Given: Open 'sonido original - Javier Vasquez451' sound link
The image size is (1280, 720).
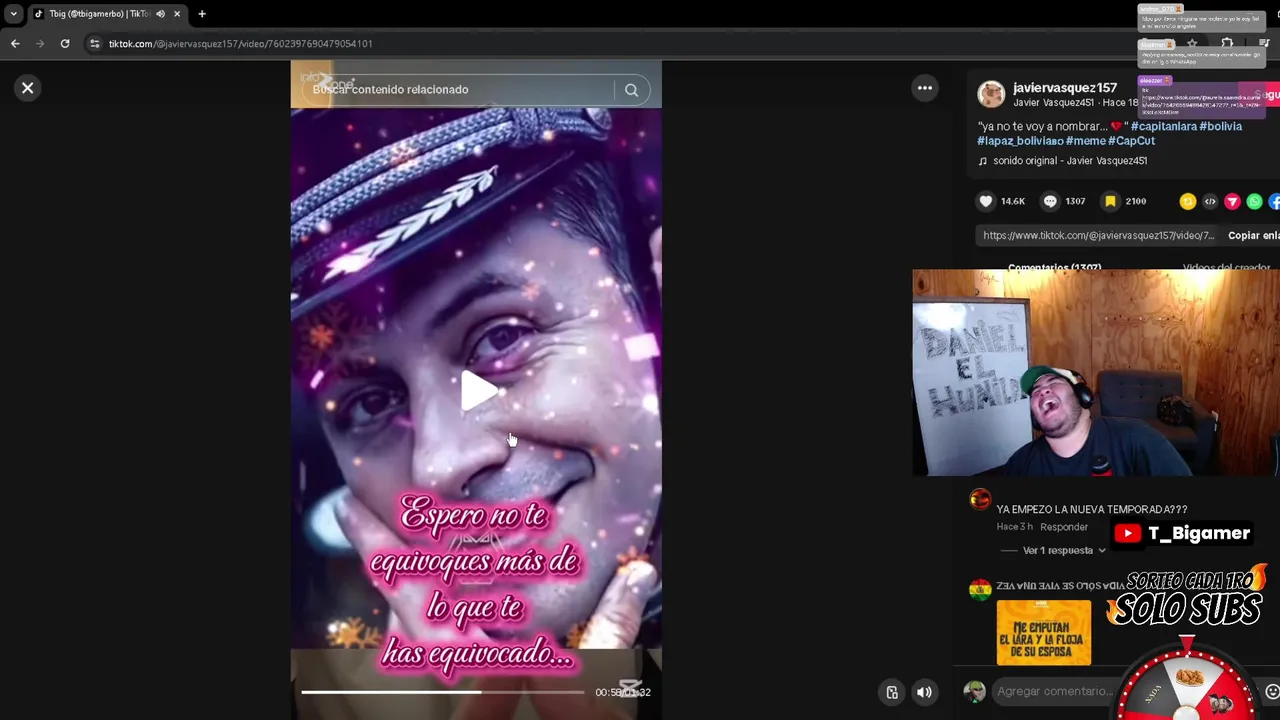Looking at the screenshot, I should [x=1069, y=161].
